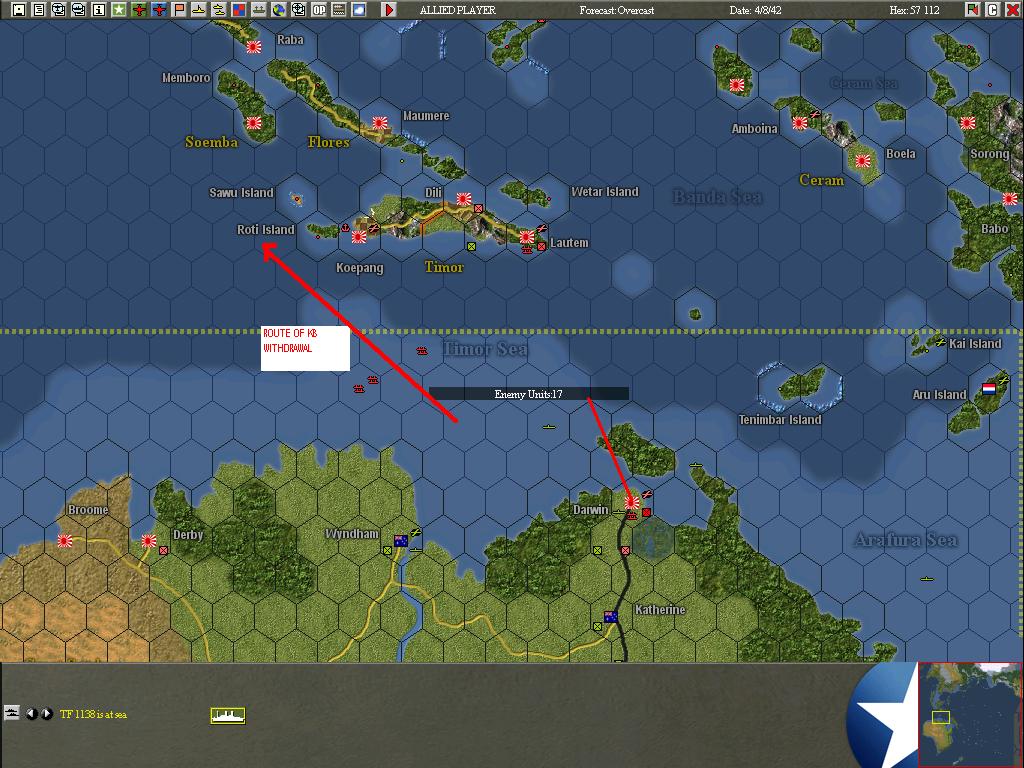Select the Australian flag at Katherine
This screenshot has width=1024, height=768.
tap(611, 616)
